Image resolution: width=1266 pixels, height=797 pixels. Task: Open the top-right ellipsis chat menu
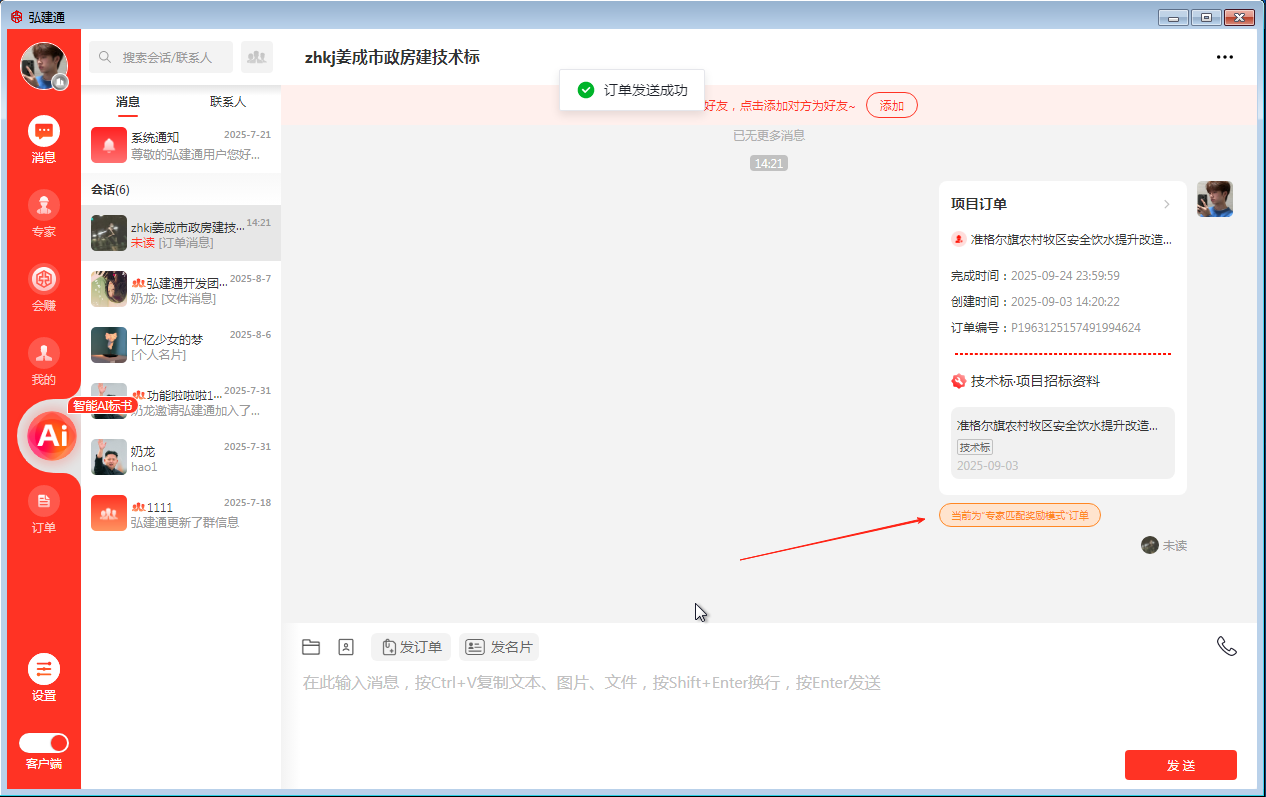[1225, 57]
